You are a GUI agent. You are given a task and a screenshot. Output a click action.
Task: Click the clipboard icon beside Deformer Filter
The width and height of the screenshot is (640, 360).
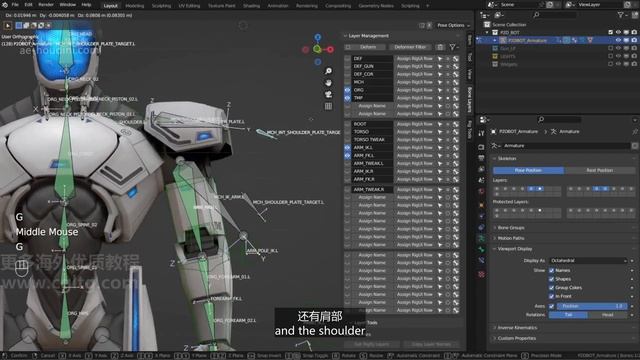[x=440, y=47]
